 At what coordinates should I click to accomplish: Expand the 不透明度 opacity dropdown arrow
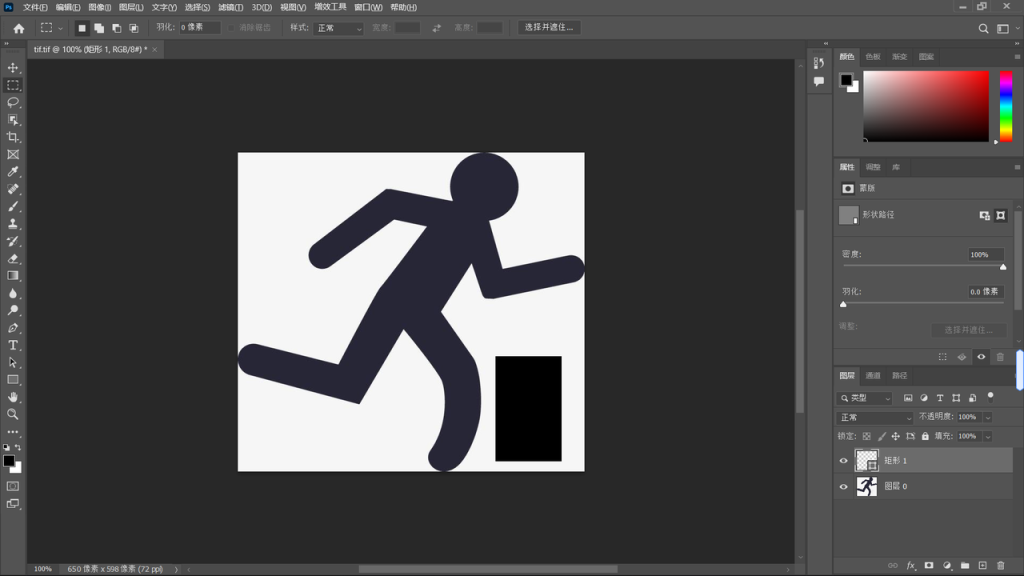click(x=988, y=417)
